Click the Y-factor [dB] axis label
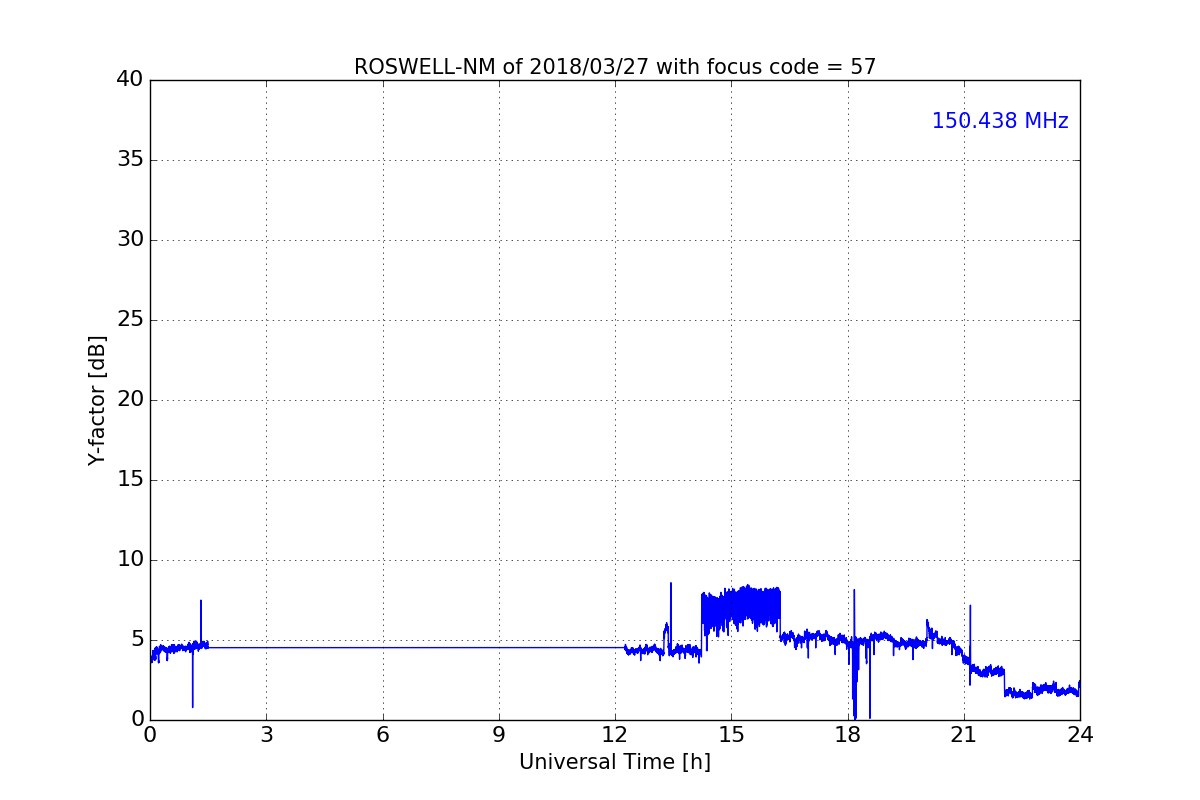 tap(97, 400)
